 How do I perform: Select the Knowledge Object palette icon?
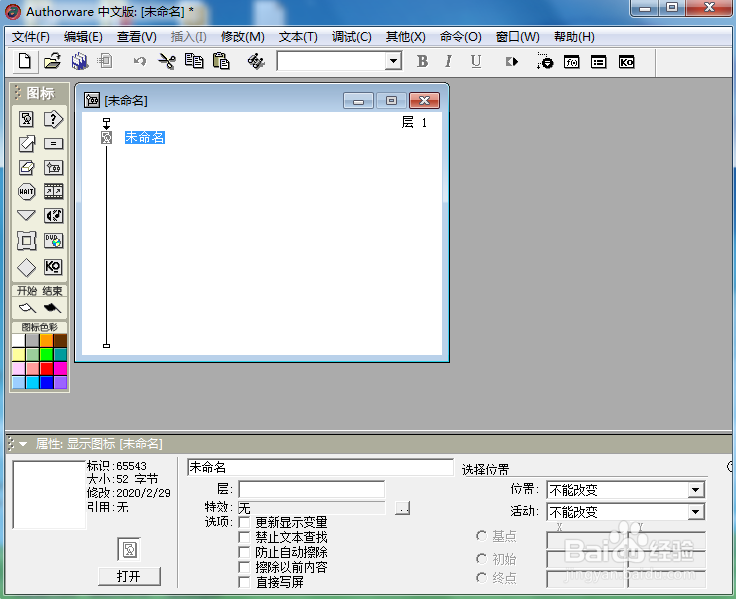pyautogui.click(x=53, y=267)
